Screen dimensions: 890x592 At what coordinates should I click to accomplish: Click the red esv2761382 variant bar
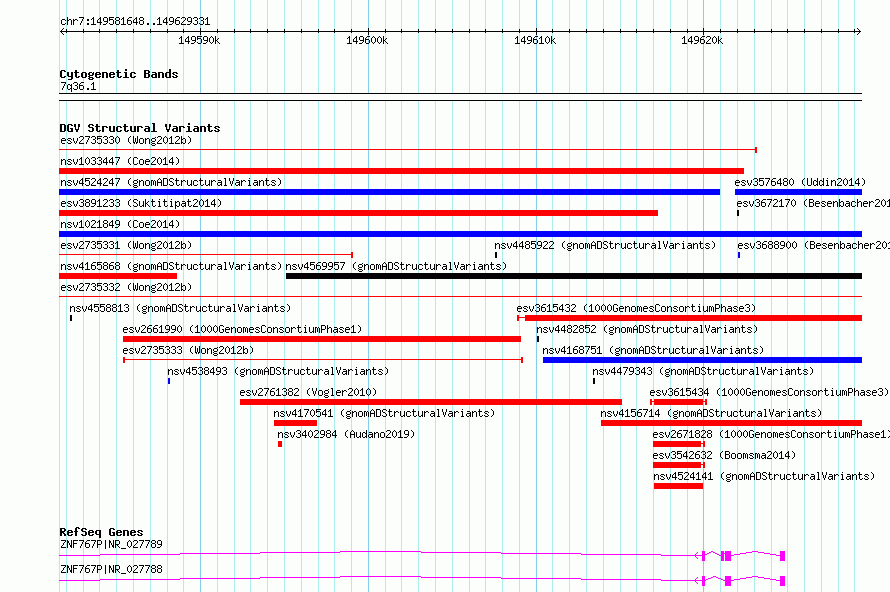point(431,402)
